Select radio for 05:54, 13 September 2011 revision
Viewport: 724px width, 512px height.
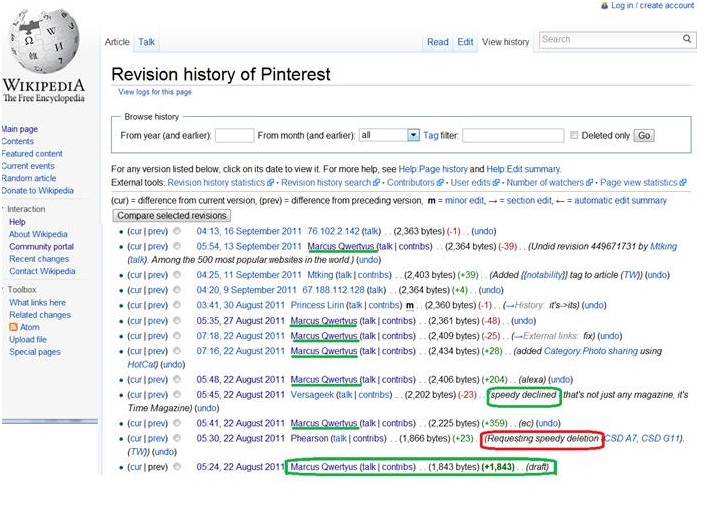click(x=177, y=246)
